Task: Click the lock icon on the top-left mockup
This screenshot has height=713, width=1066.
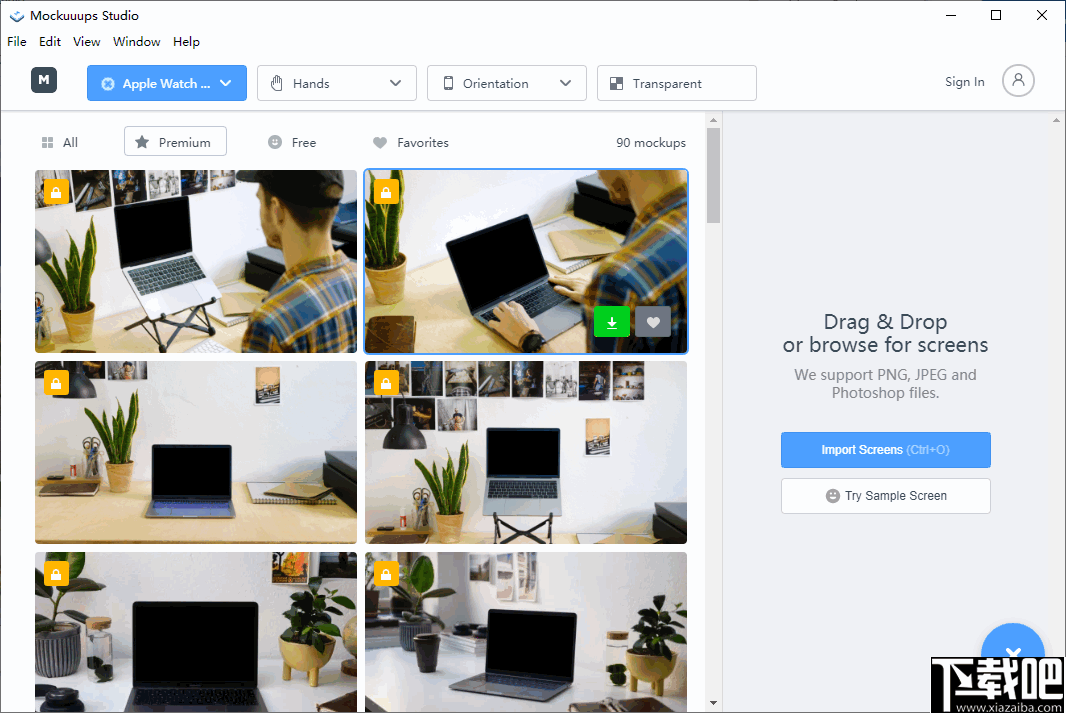Action: point(56,191)
